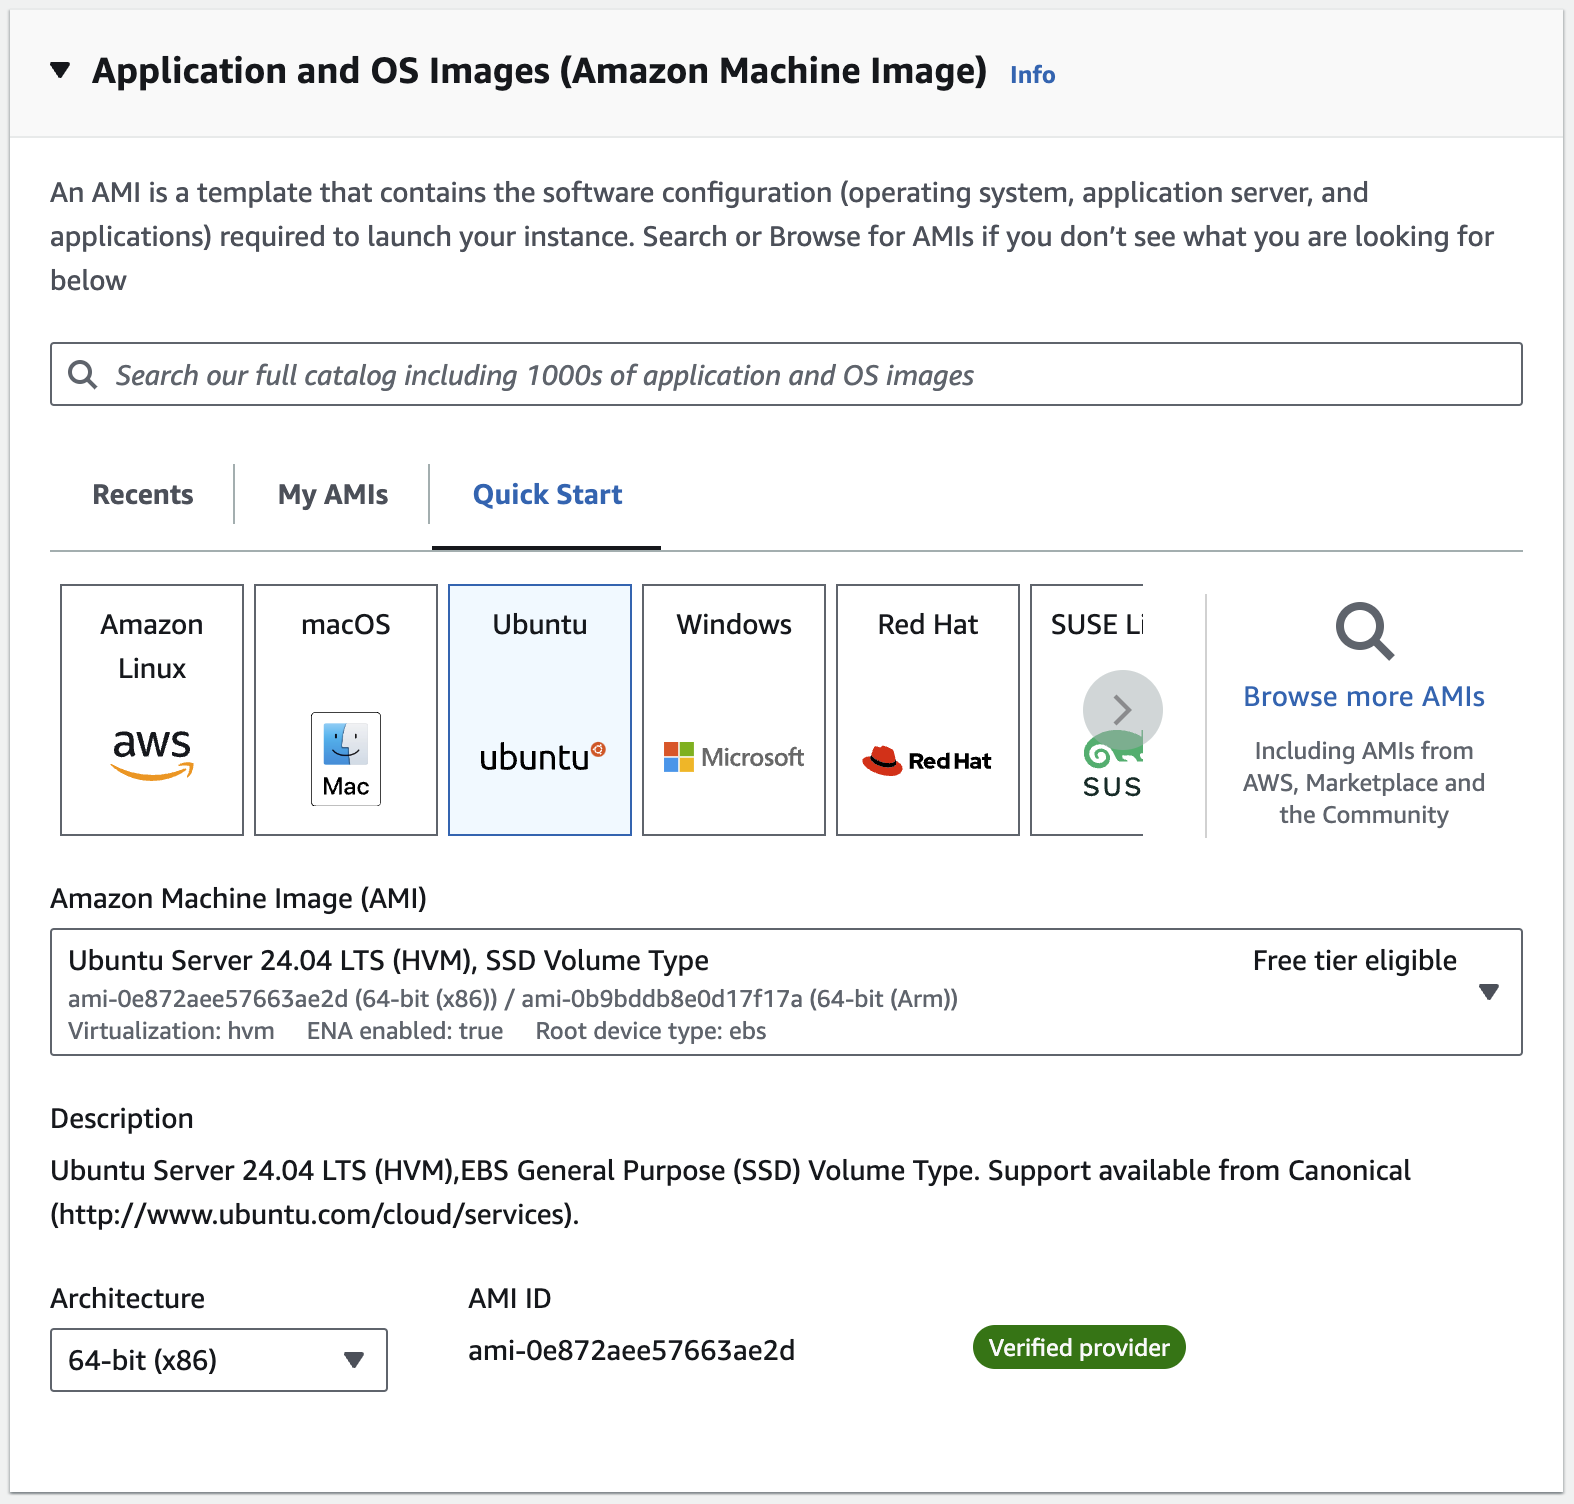1574x1504 pixels.
Task: Collapse the Application and OS Images section
Action: 61,70
